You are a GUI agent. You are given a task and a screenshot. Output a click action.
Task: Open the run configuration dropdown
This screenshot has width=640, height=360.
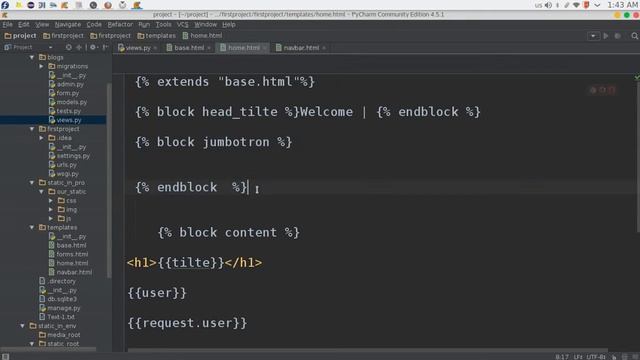pos(593,36)
